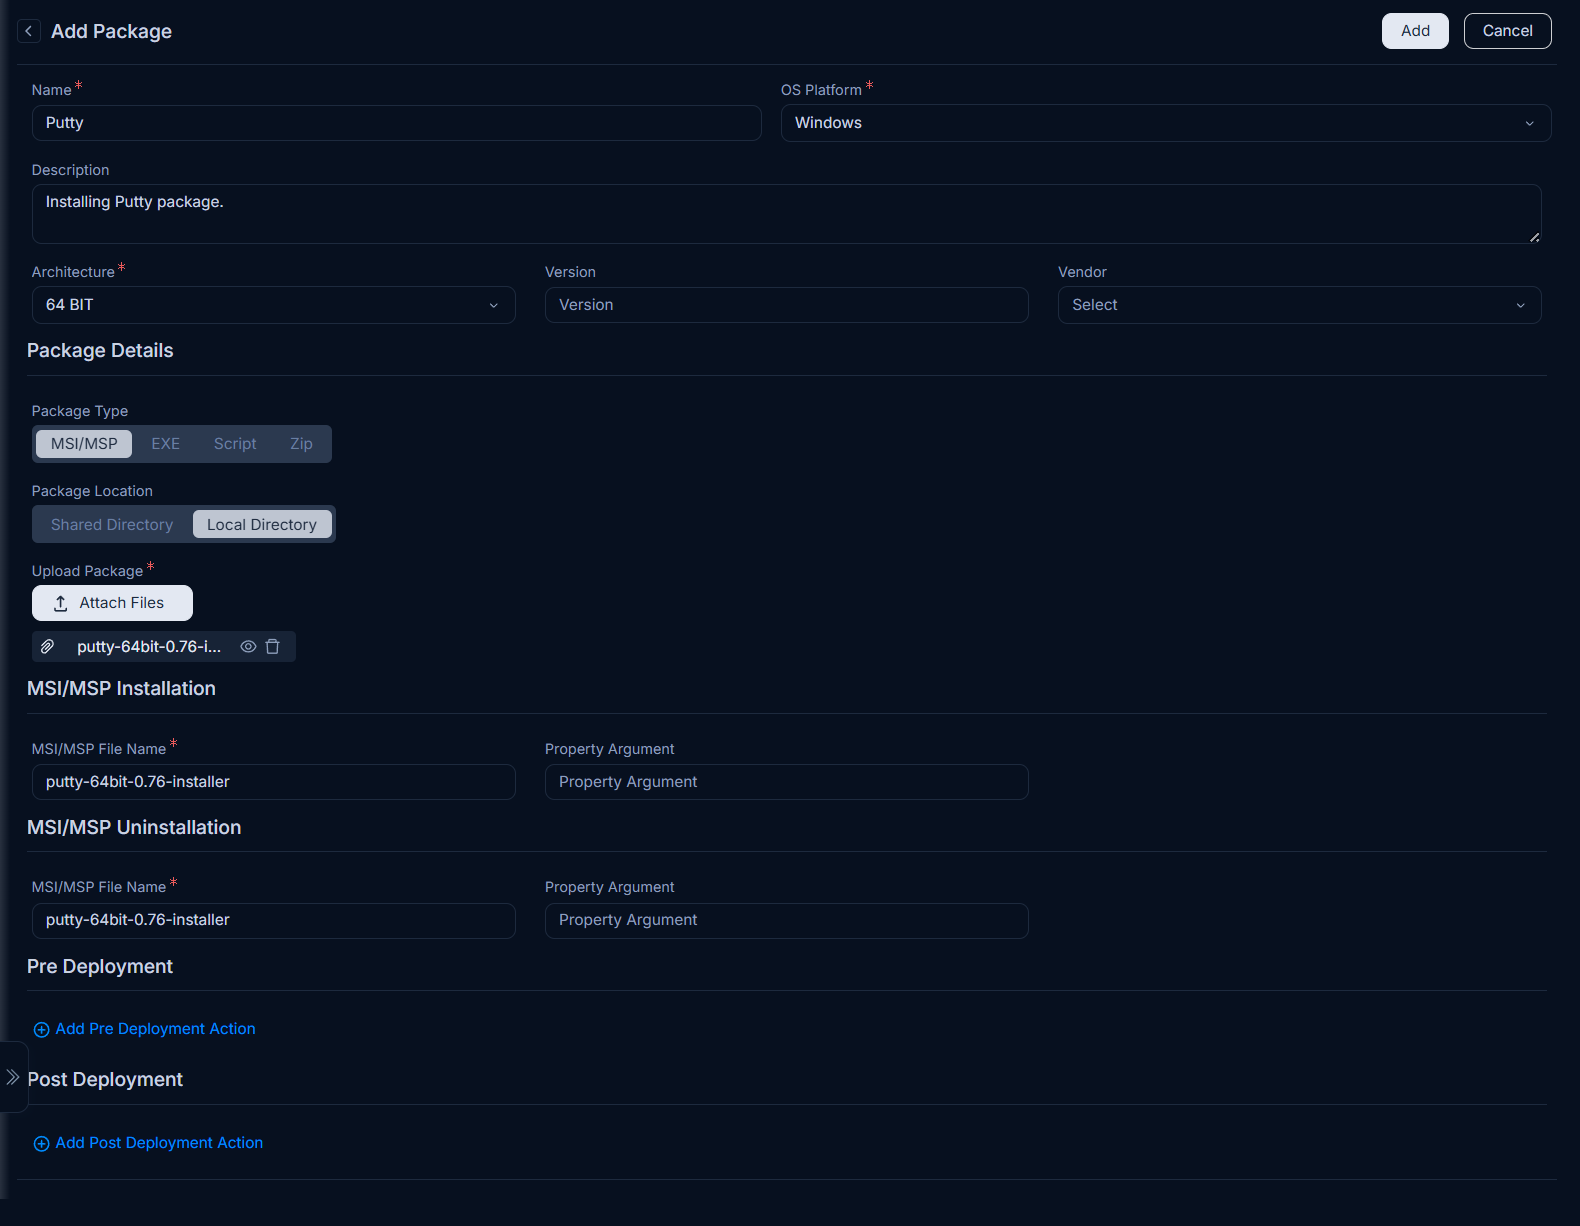Click the Package Type label
Screen dimensions: 1580x1226
[x=80, y=411]
